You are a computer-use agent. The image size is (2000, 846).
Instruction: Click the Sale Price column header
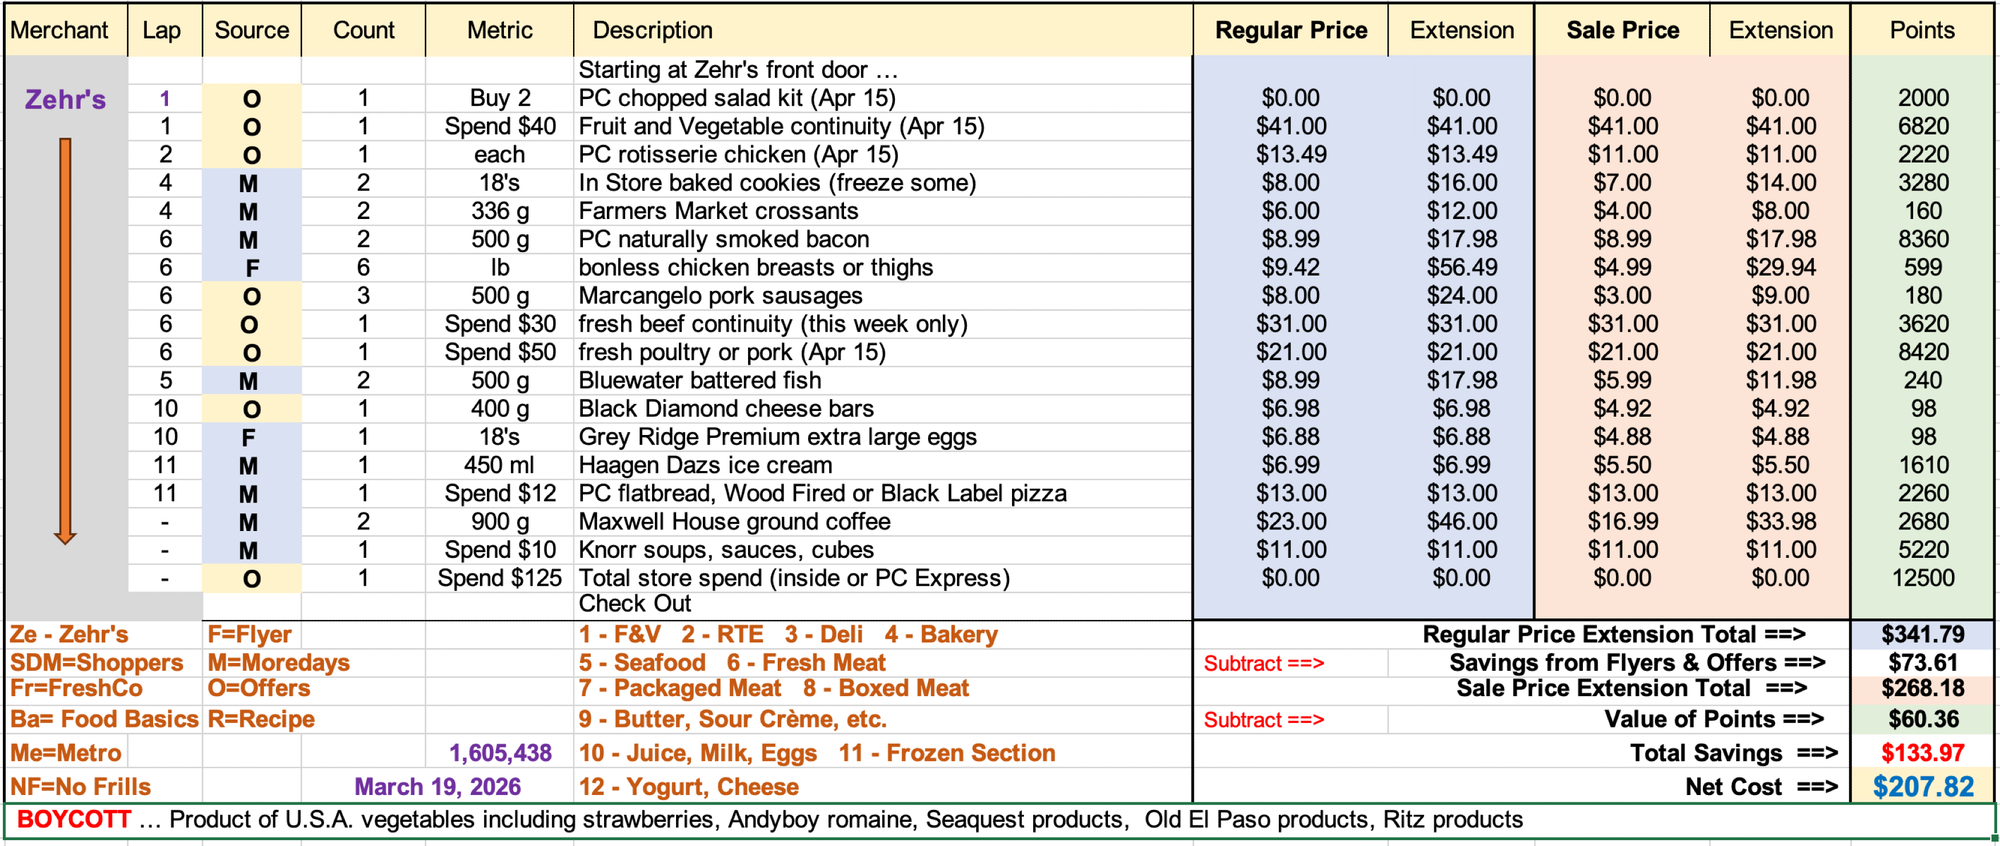click(x=1622, y=30)
